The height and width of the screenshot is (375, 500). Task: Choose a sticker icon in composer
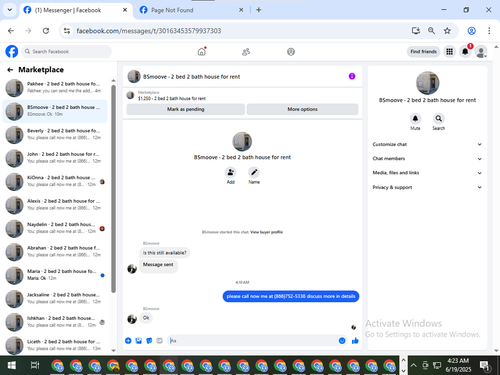pyautogui.click(x=149, y=341)
